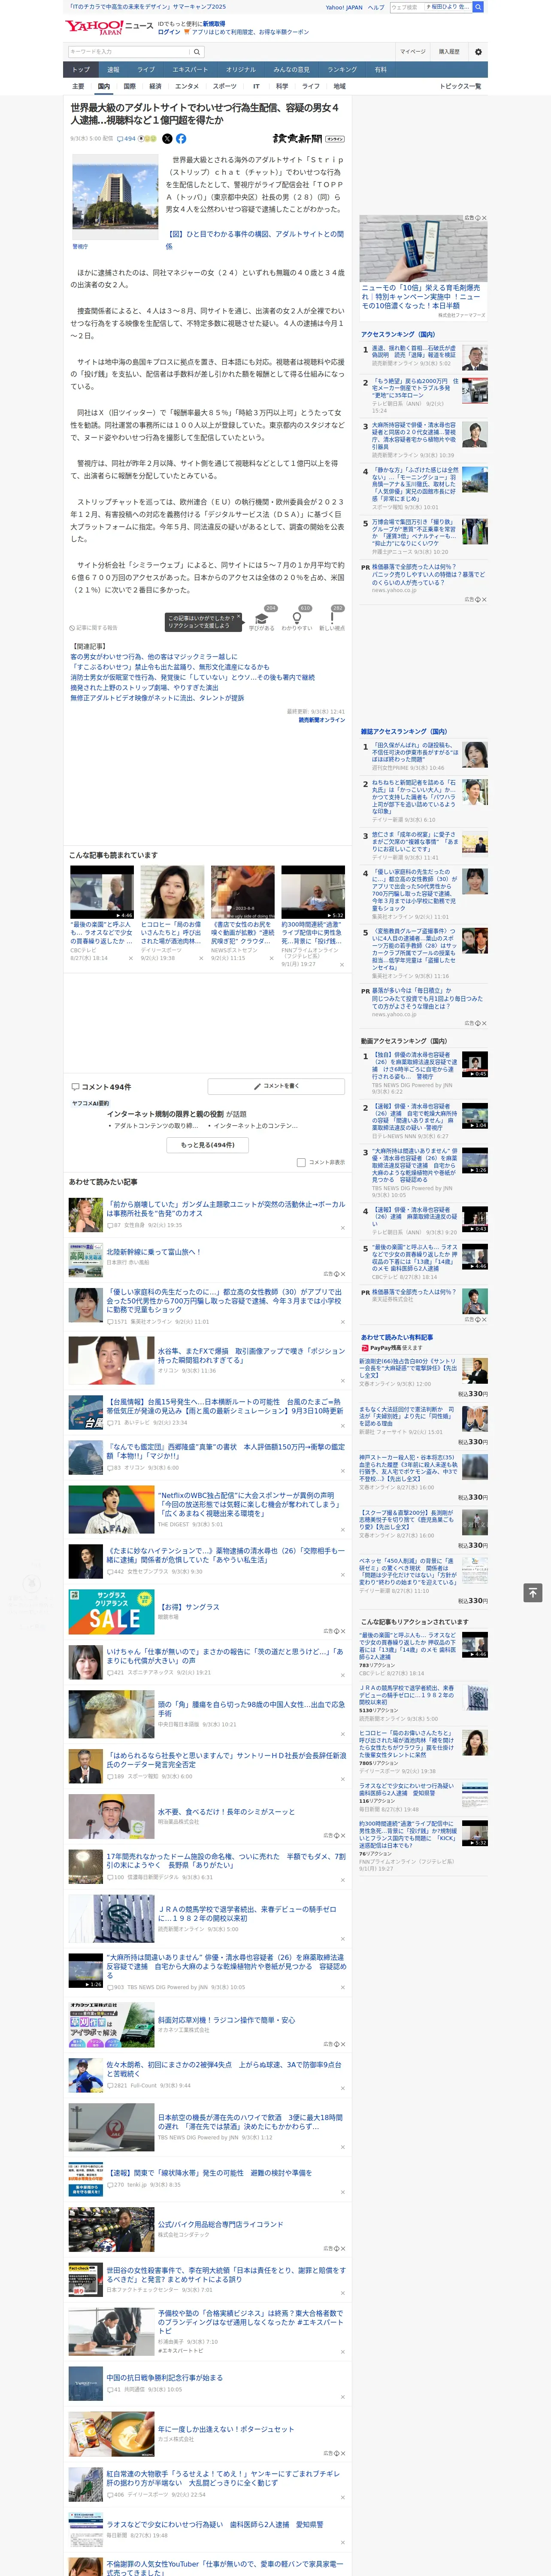This screenshot has height=2576, width=551.
Task: Dismiss the デイリースポーツ recommended article
Action: (x=200, y=958)
